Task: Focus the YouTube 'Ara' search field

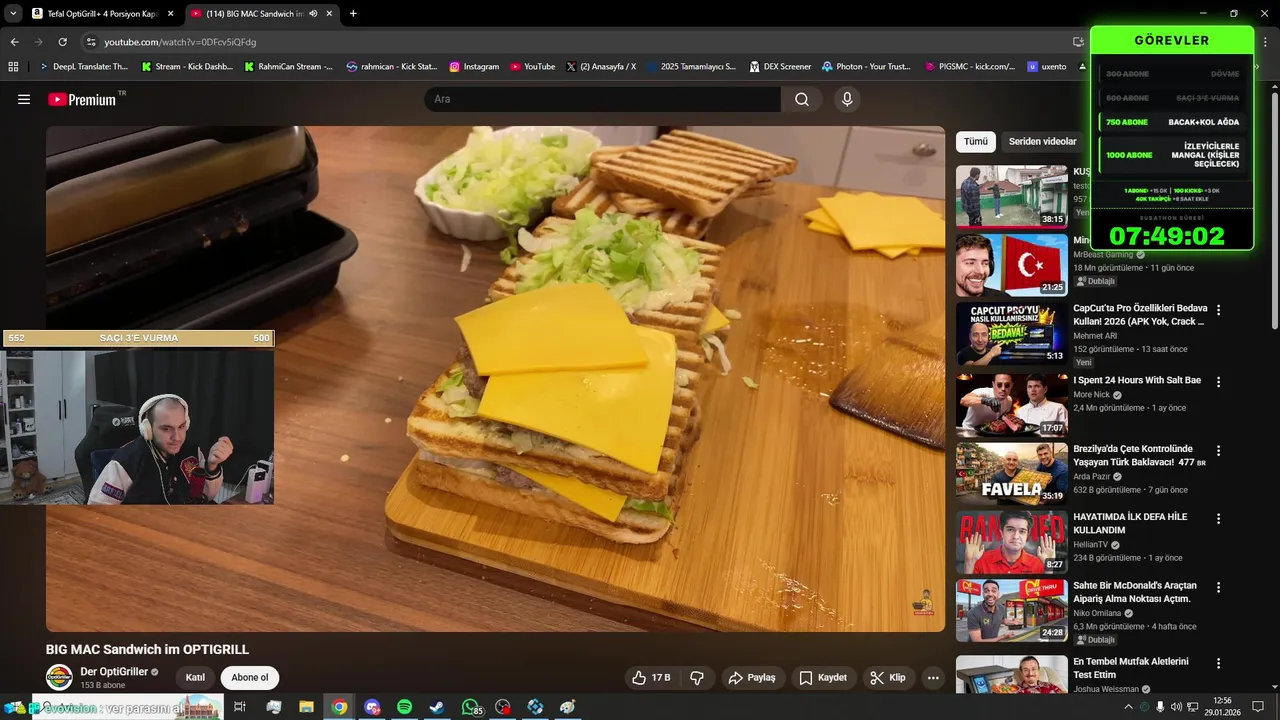Action: tap(603, 99)
